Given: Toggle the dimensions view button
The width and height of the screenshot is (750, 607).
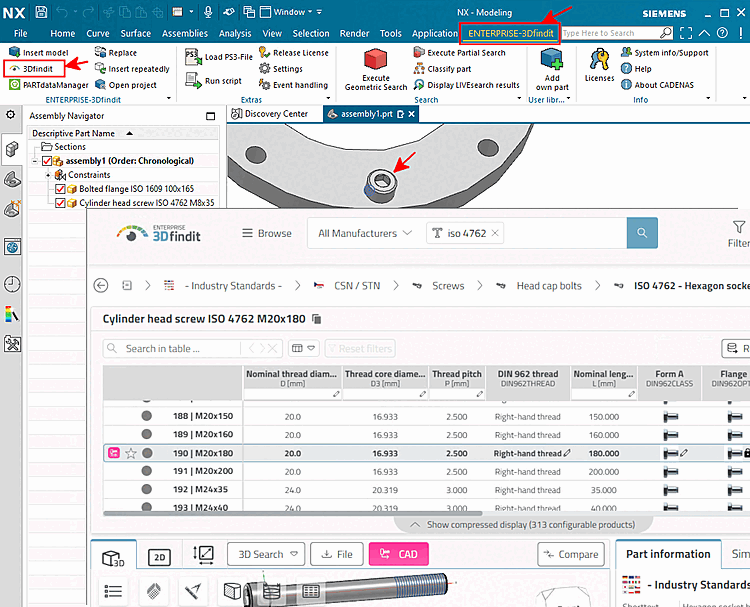Looking at the screenshot, I should point(203,555).
